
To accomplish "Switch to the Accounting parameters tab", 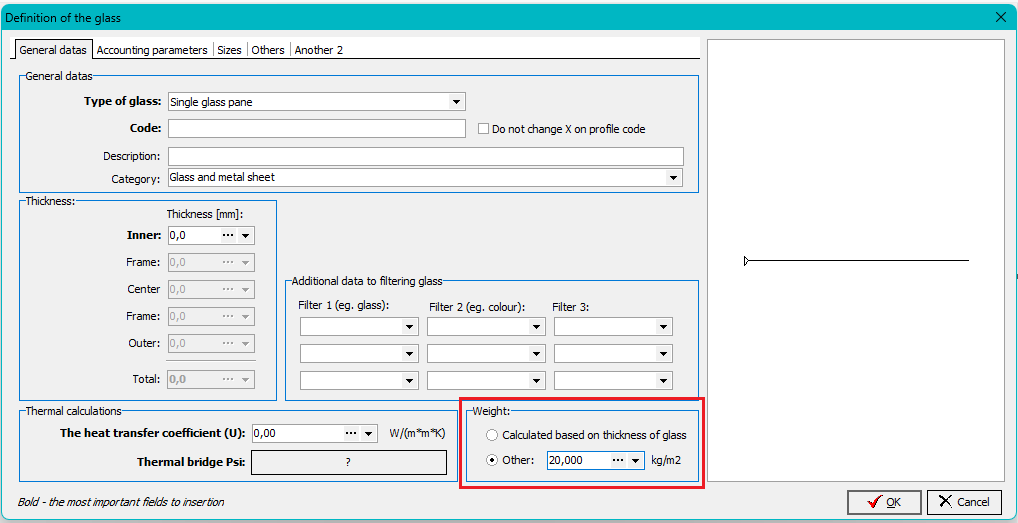I will (152, 50).
